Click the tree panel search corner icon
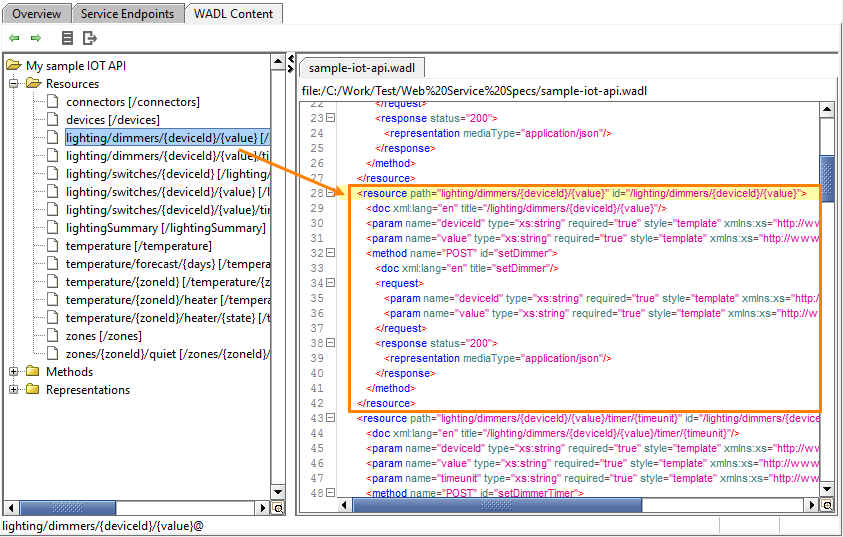The width and height of the screenshot is (843, 537). (x=278, y=507)
